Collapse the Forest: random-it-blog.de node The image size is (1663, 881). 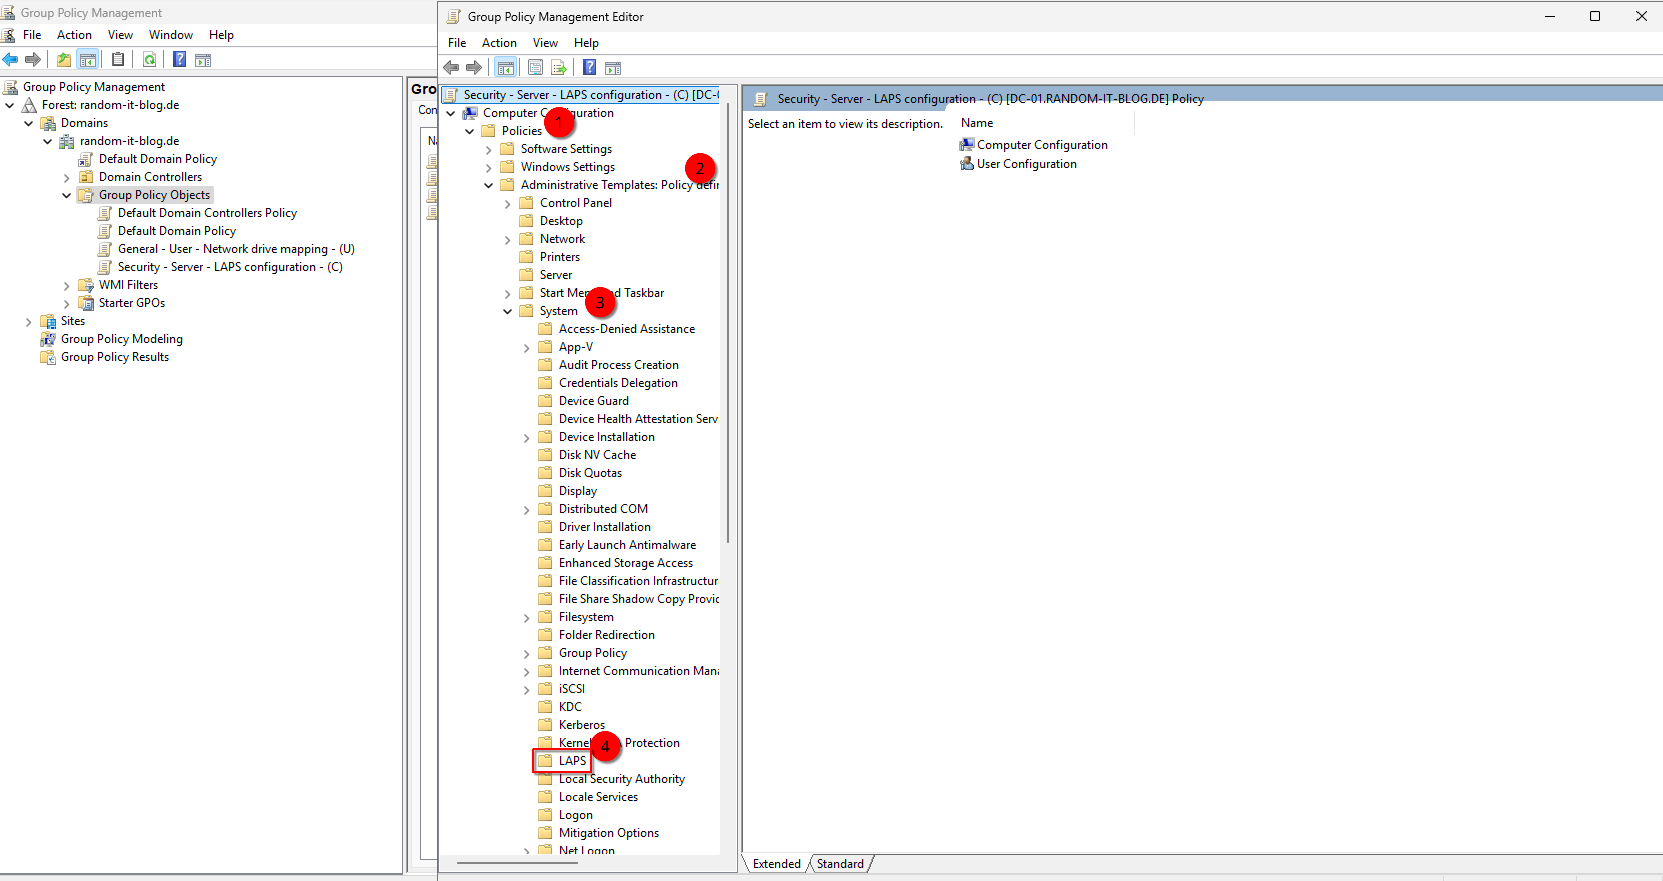coord(10,105)
